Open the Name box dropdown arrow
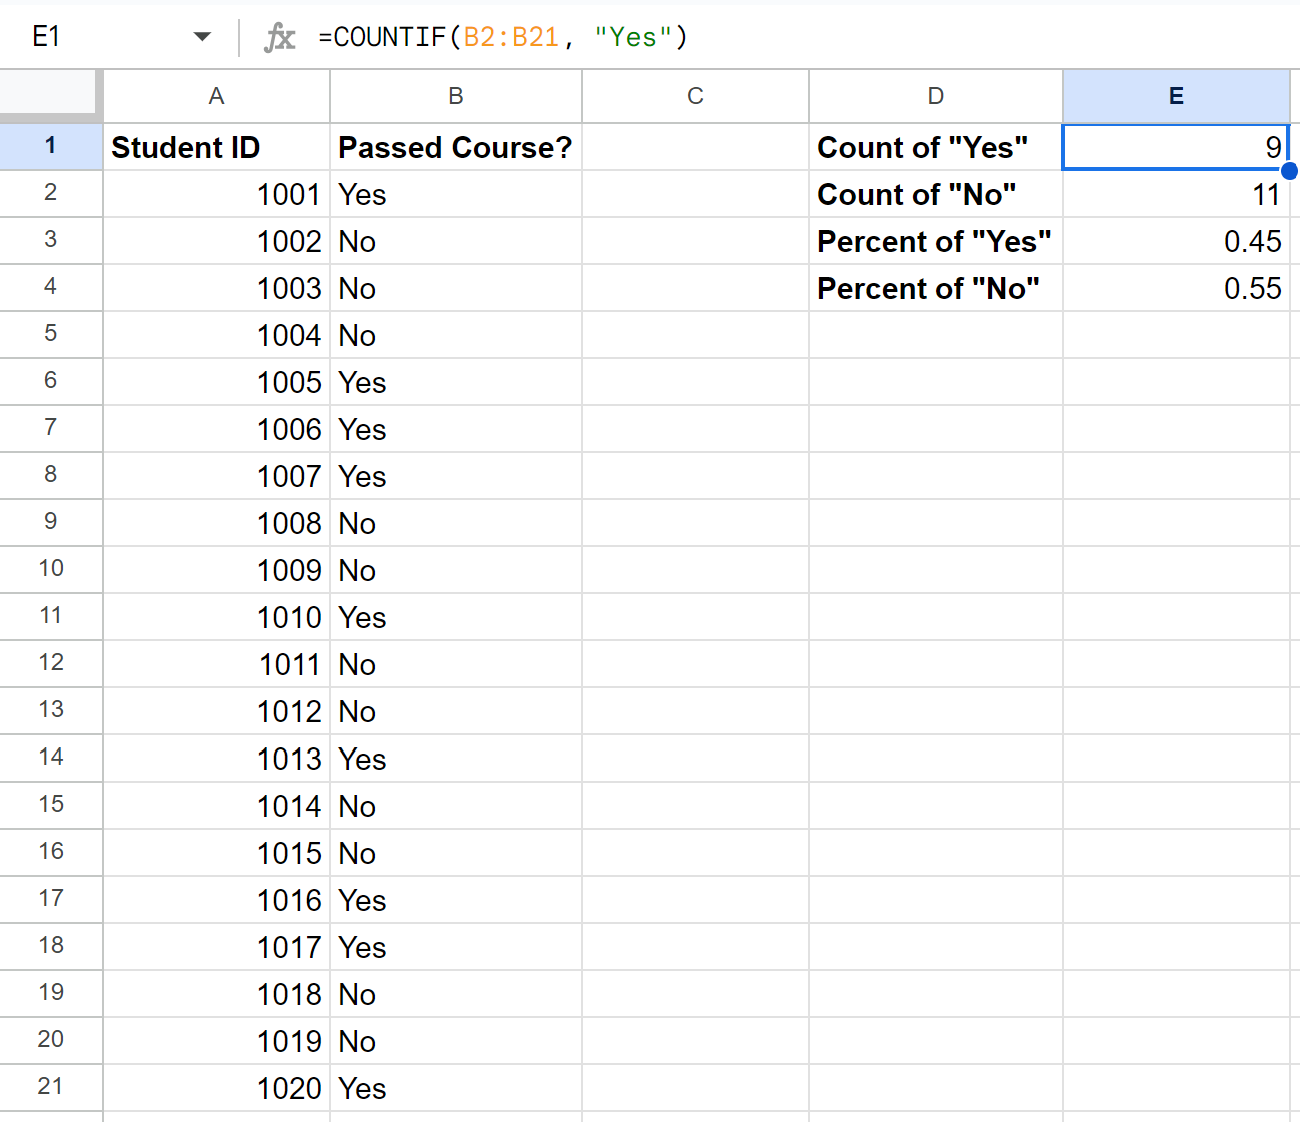This screenshot has height=1122, width=1300. pyautogui.click(x=202, y=37)
